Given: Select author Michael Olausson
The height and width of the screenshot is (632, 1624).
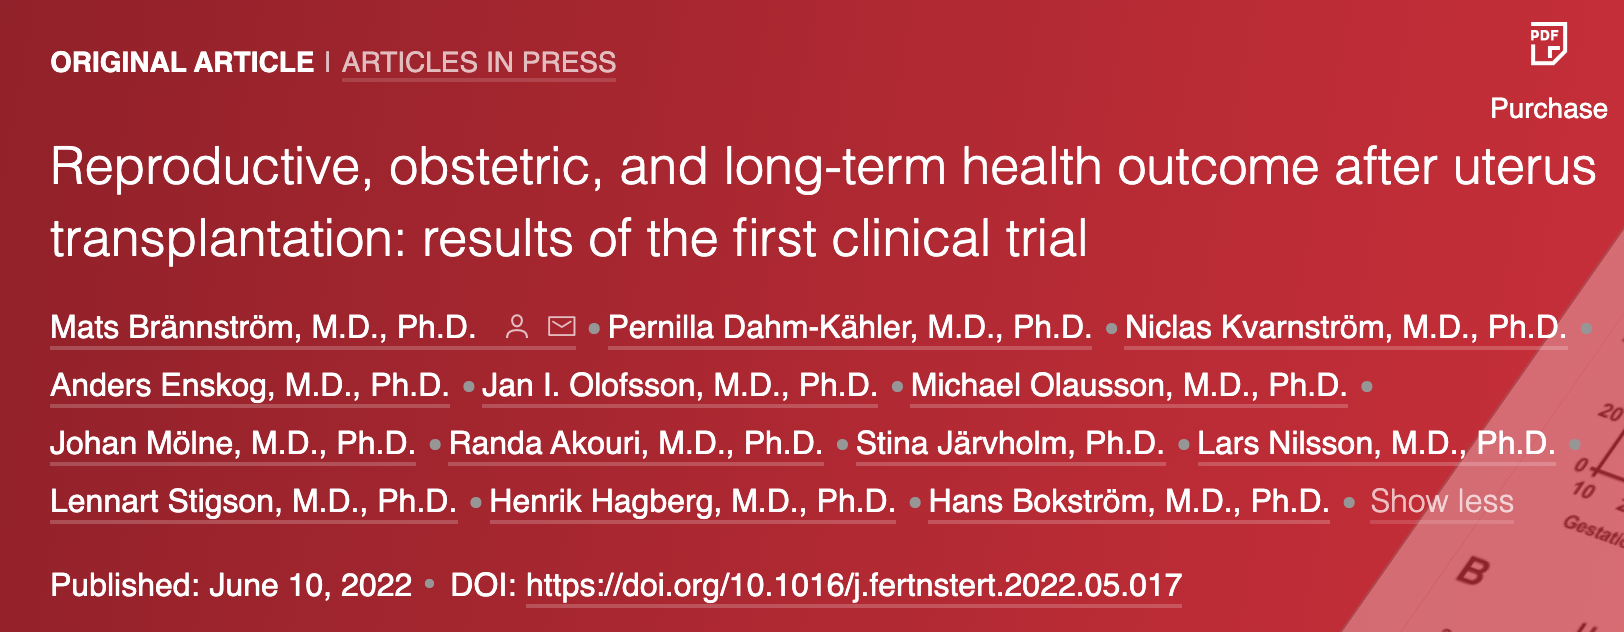Looking at the screenshot, I should (1129, 385).
